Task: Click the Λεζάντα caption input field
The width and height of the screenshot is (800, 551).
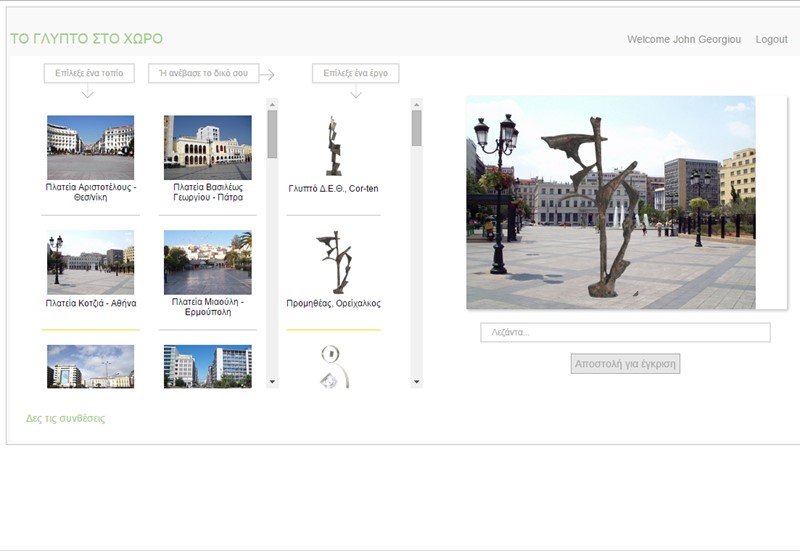Action: click(625, 332)
